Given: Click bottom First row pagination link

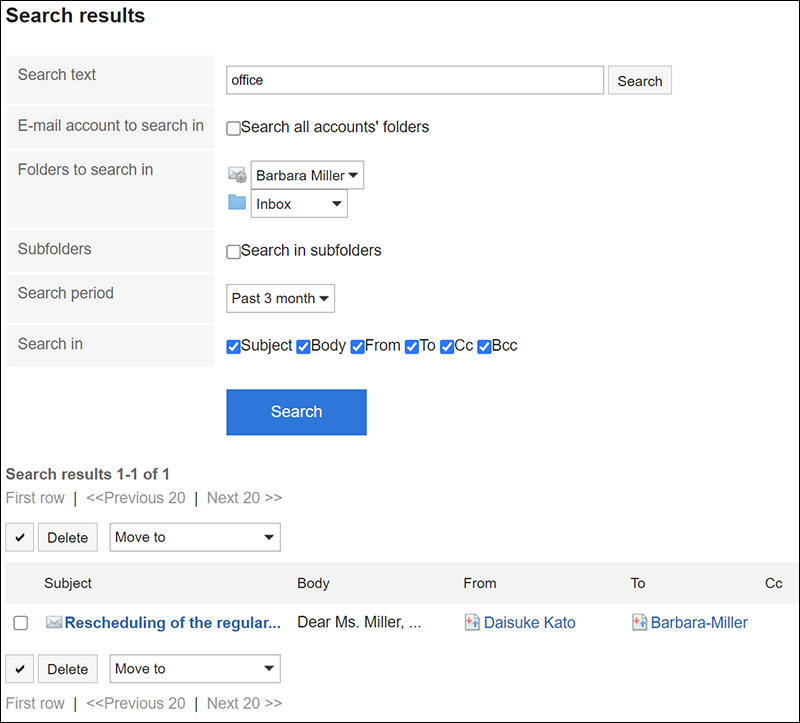Looking at the screenshot, I should point(35,703).
